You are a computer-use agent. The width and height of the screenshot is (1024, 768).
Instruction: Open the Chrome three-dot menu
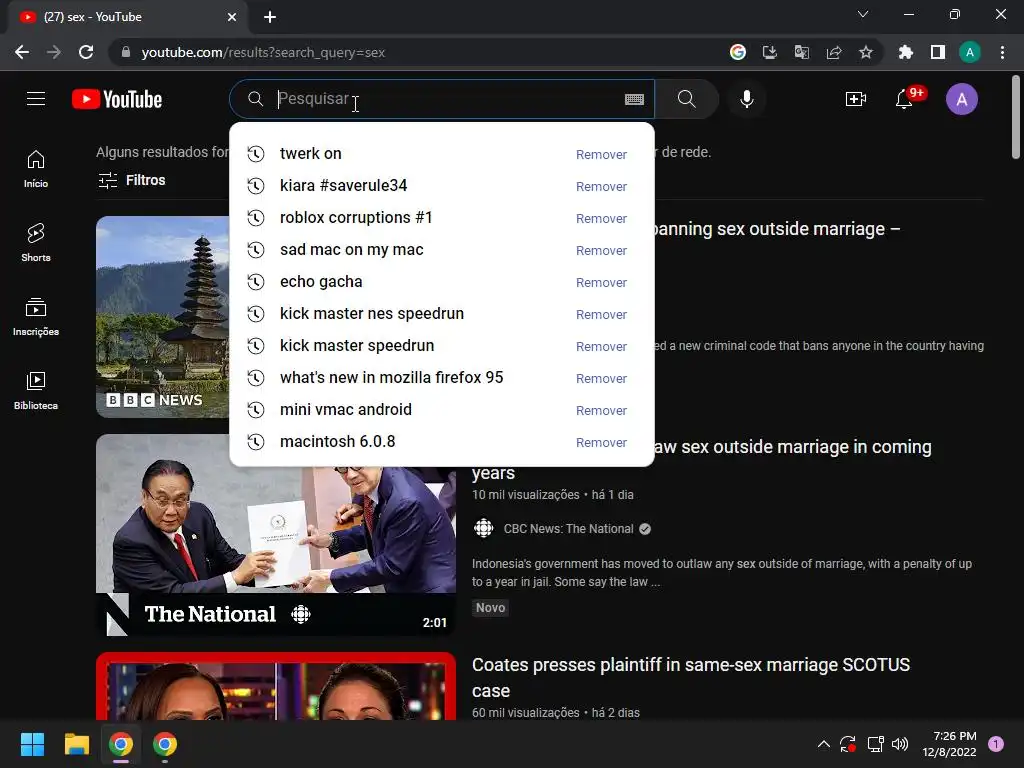tap(1002, 52)
